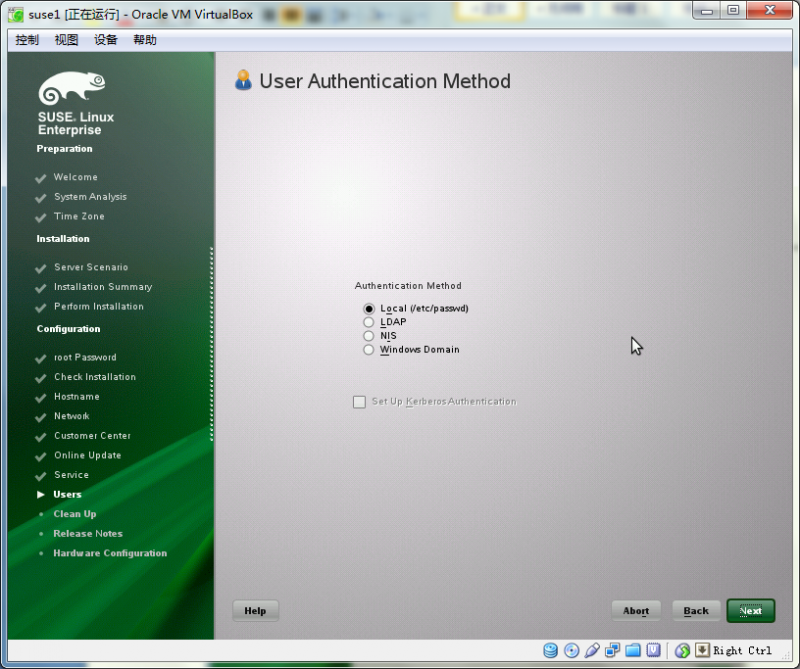800x669 pixels.
Task: Click the network adapters icon in status bar
Action: [x=611, y=650]
